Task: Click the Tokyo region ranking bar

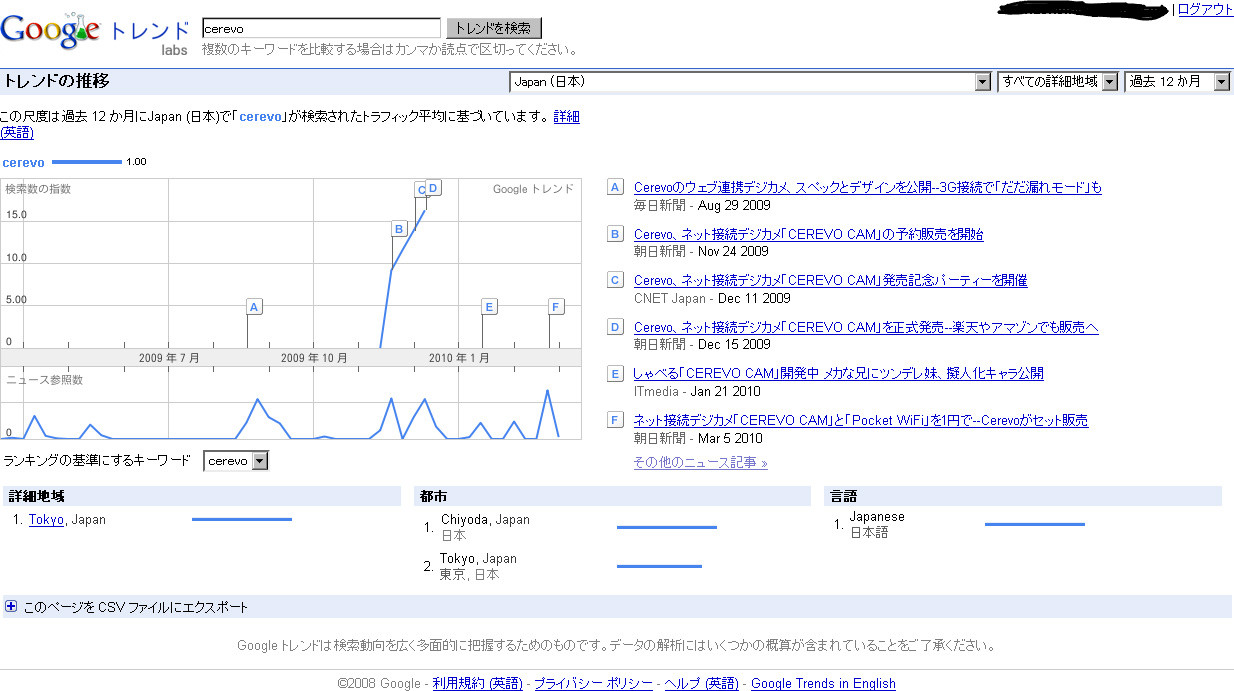Action: coord(241,519)
